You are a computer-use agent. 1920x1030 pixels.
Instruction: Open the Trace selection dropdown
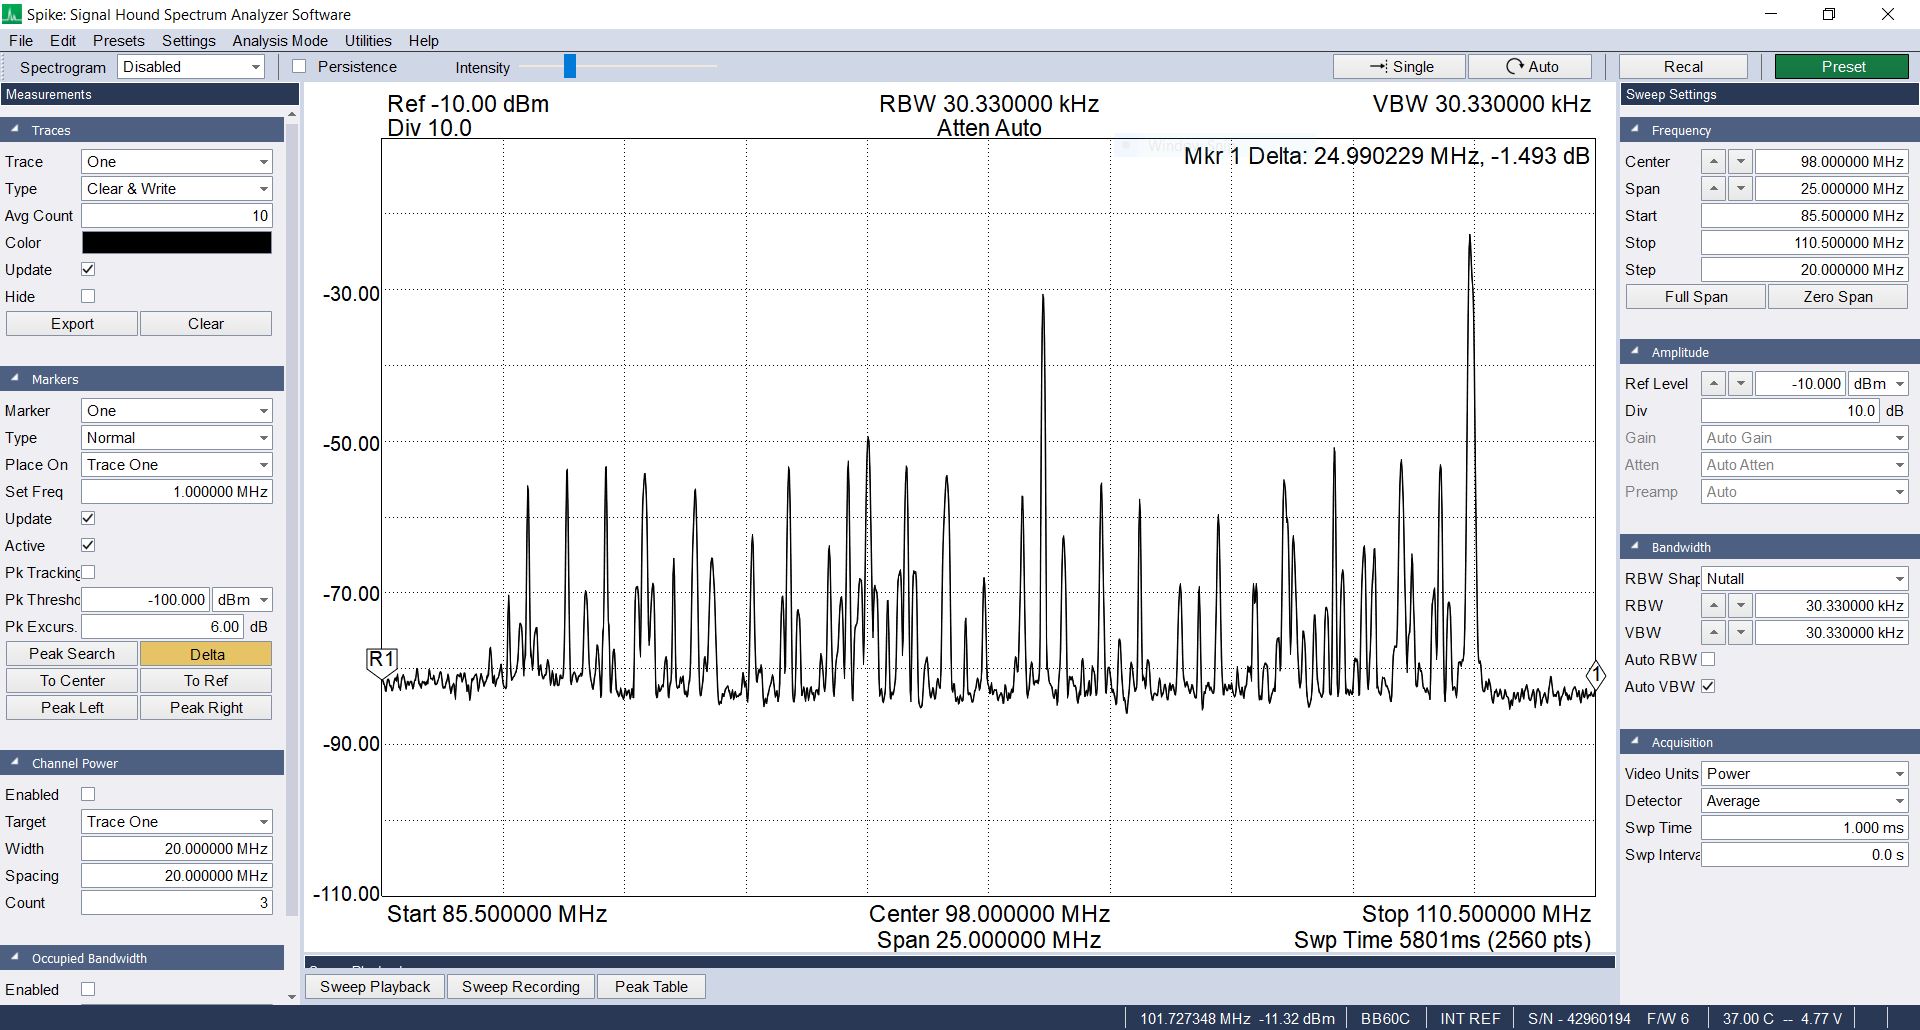coord(176,161)
